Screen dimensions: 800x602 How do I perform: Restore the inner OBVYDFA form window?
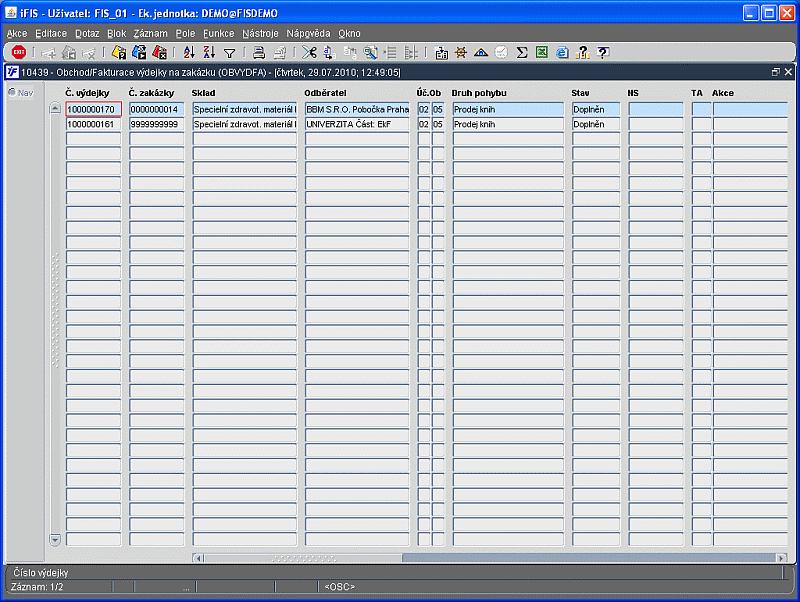click(776, 72)
